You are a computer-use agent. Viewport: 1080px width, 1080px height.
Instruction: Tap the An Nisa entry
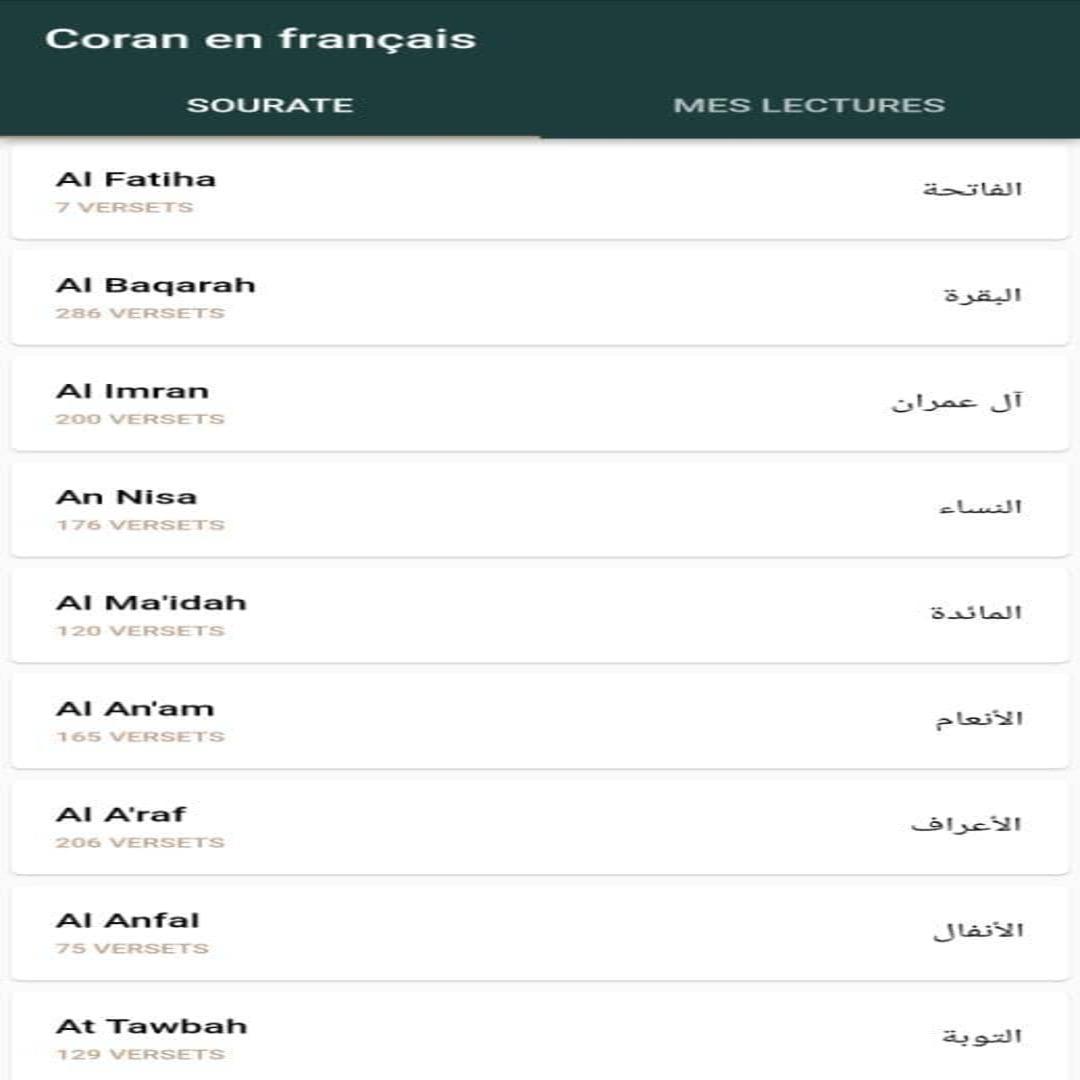(x=540, y=510)
